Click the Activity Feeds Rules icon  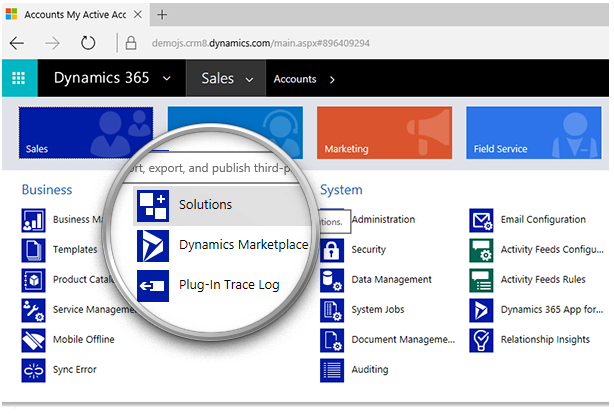pyautogui.click(x=481, y=280)
